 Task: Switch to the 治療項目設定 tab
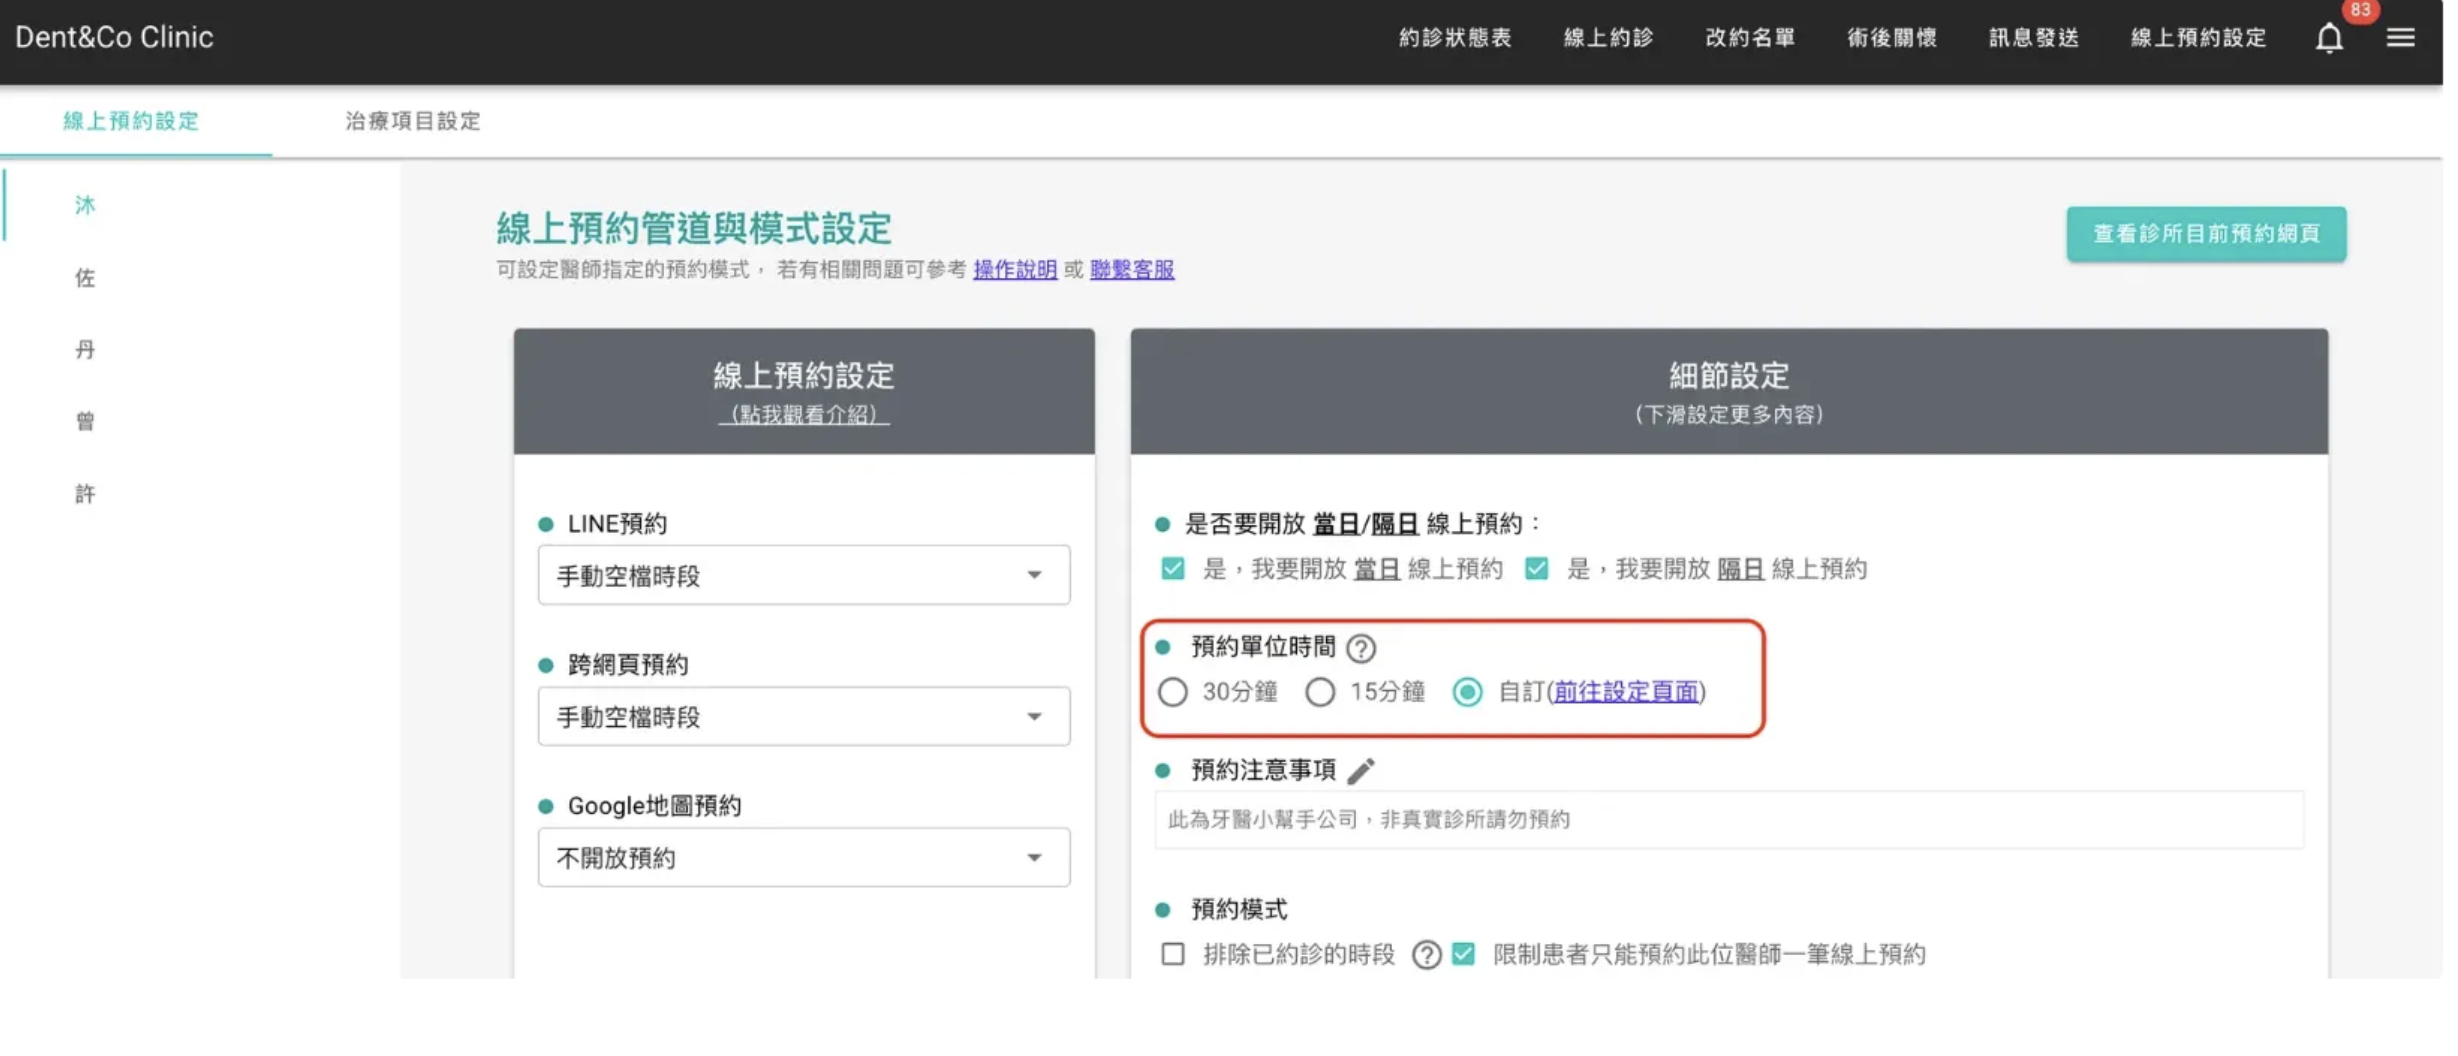[x=413, y=122]
